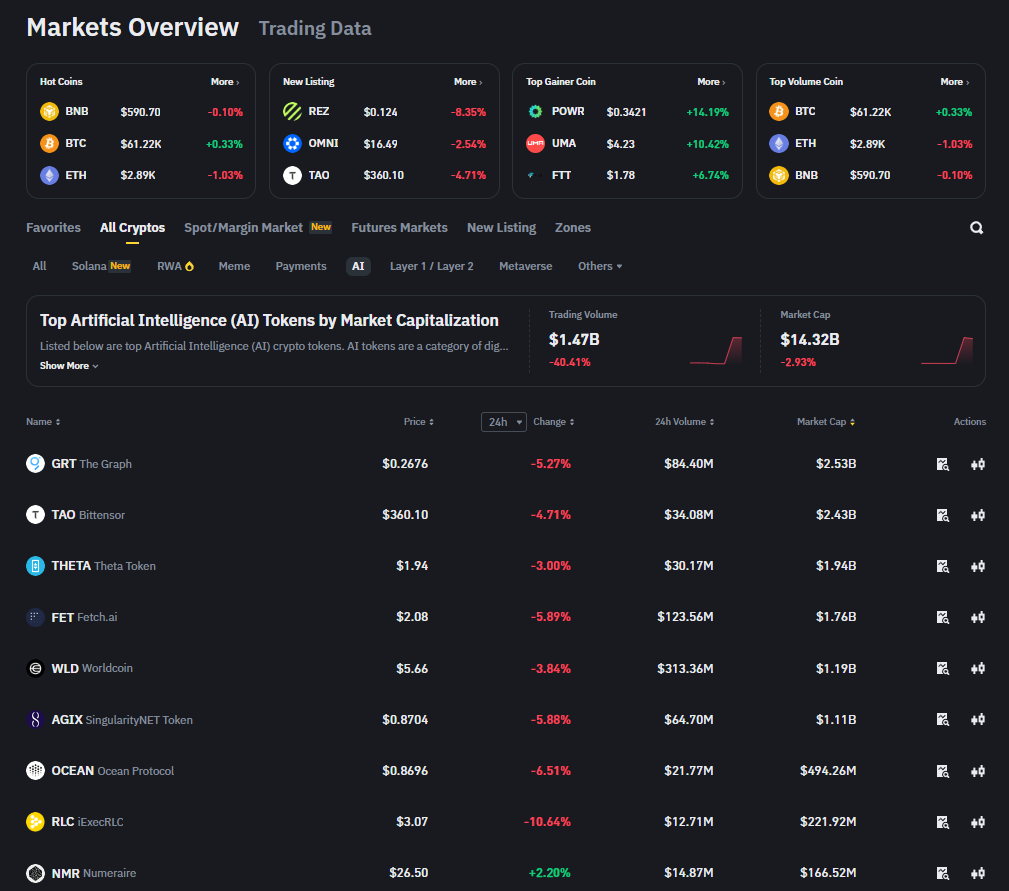Sort table by Price column
Image resolution: width=1009 pixels, height=891 pixels.
419,422
